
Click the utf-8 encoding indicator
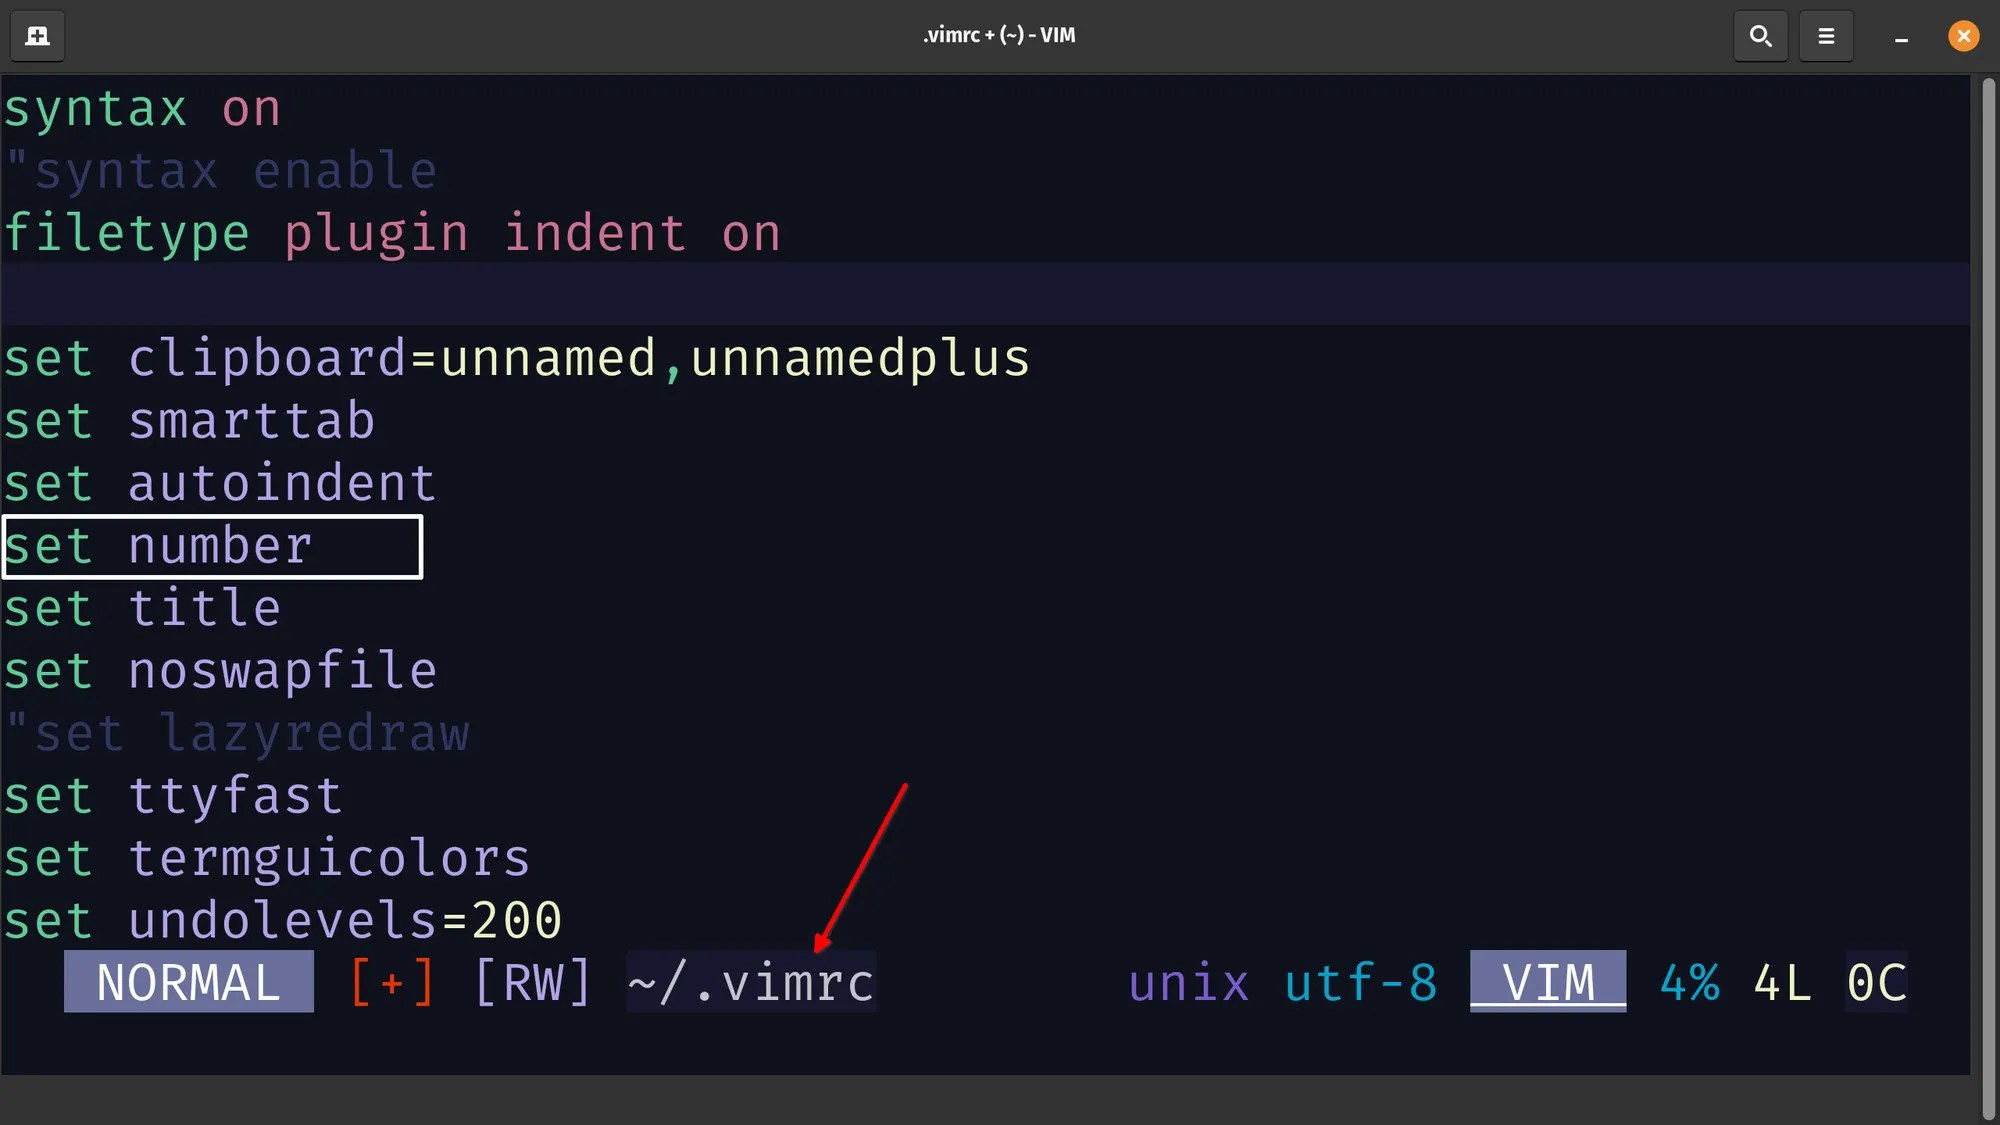coord(1362,982)
